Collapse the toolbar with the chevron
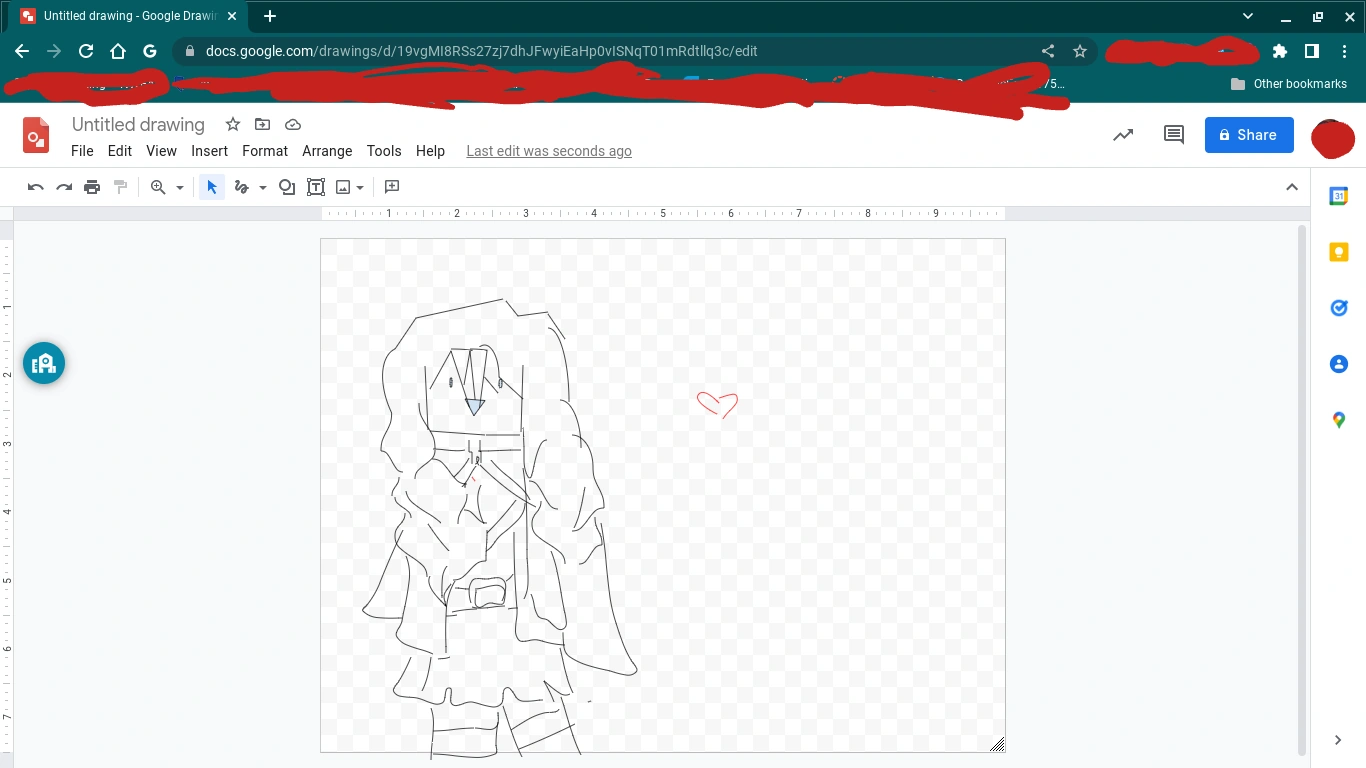 [x=1292, y=187]
